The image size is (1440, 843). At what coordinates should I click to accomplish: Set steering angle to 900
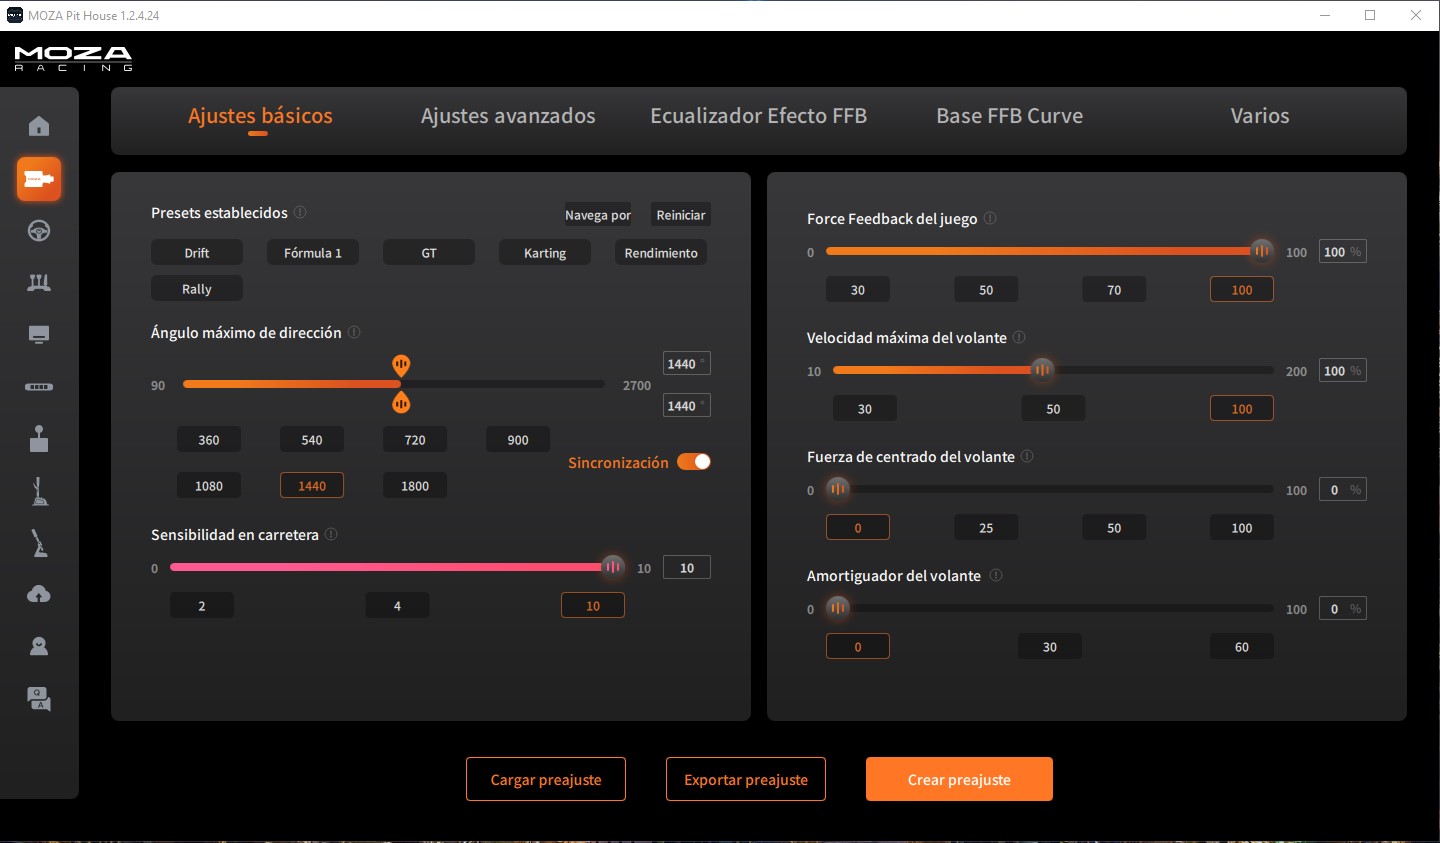pos(518,440)
